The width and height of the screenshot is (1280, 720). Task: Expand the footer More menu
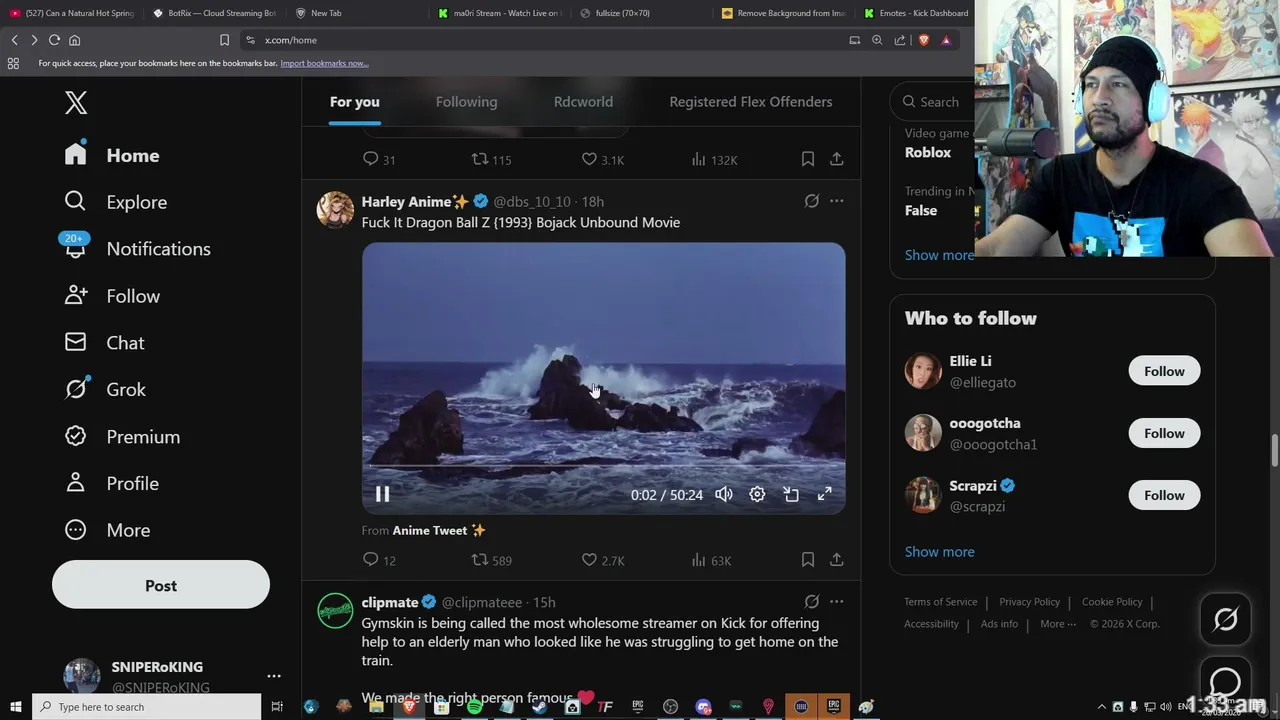click(1058, 624)
